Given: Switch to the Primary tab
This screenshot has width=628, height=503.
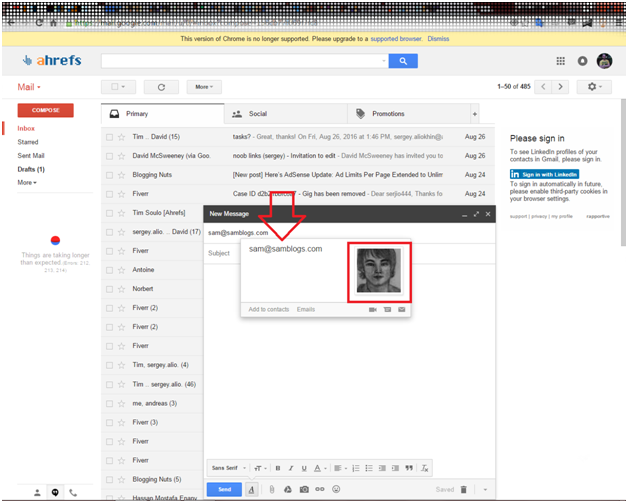Looking at the screenshot, I should [163, 114].
